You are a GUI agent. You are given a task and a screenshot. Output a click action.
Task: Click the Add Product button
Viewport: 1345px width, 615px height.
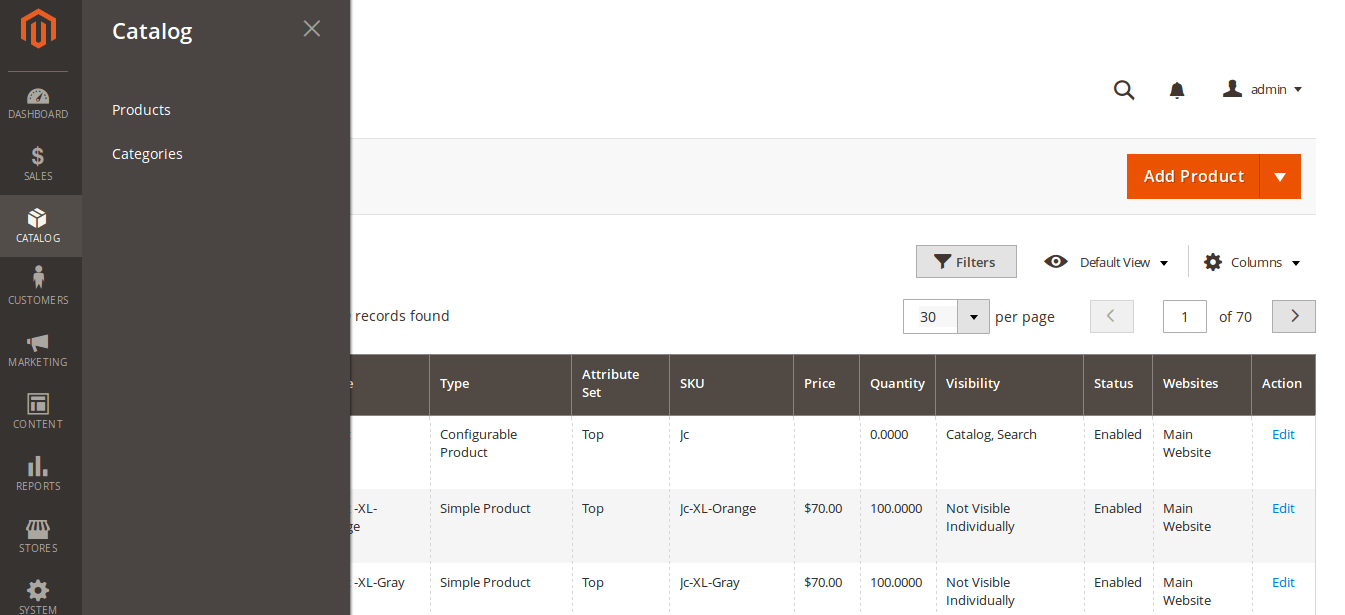pyautogui.click(x=1193, y=176)
